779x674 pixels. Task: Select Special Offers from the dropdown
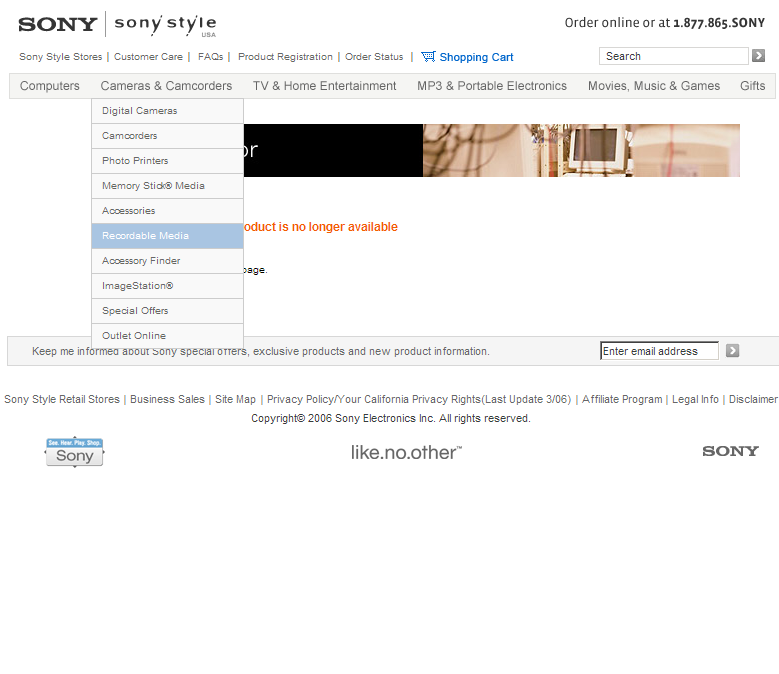(167, 311)
